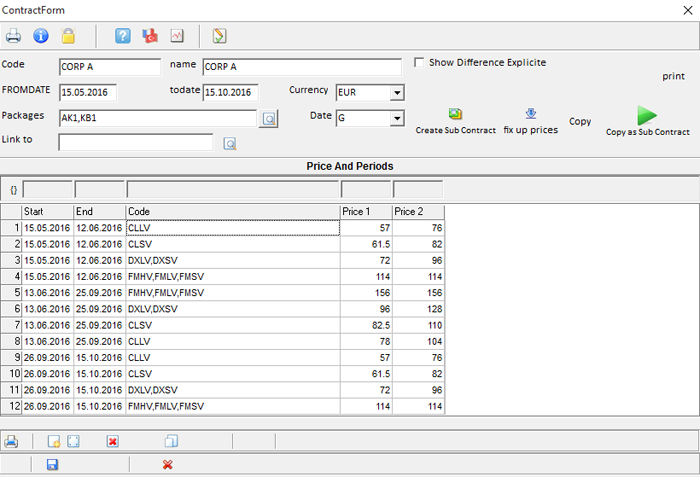Screen dimensions: 700x477
Task: Click the Packages lookup magnifier icon
Action: (x=269, y=119)
